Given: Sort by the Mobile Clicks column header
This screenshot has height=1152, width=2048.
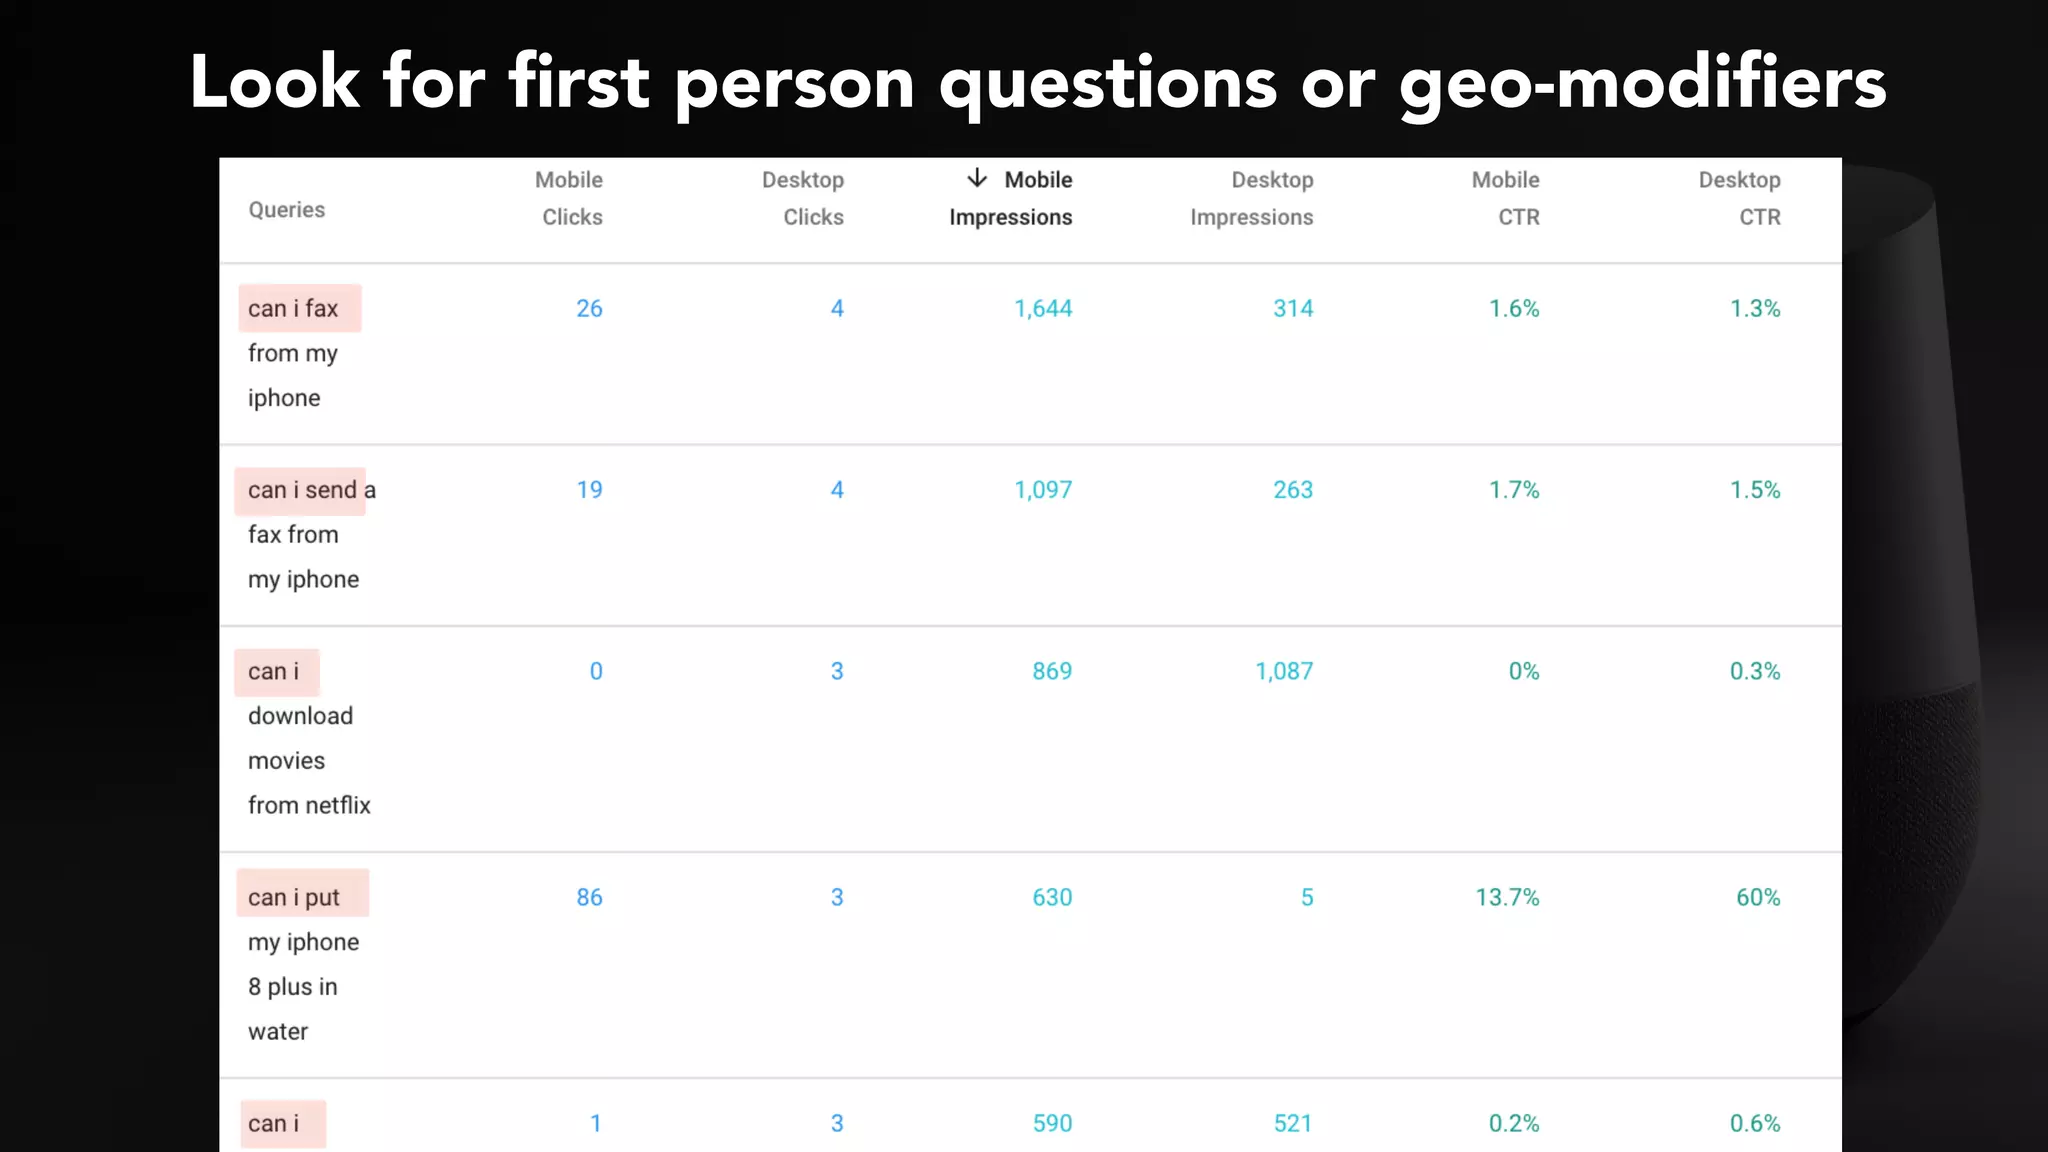Looking at the screenshot, I should tap(570, 198).
